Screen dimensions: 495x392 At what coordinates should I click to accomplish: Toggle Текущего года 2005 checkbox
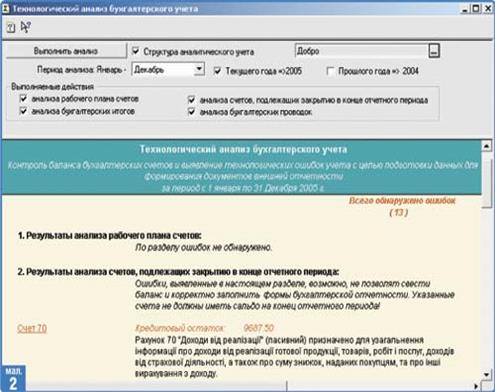tap(218, 71)
